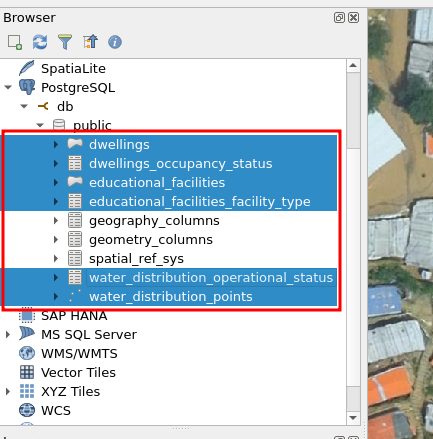Click the XYZ Tiles grid icon

click(27, 391)
